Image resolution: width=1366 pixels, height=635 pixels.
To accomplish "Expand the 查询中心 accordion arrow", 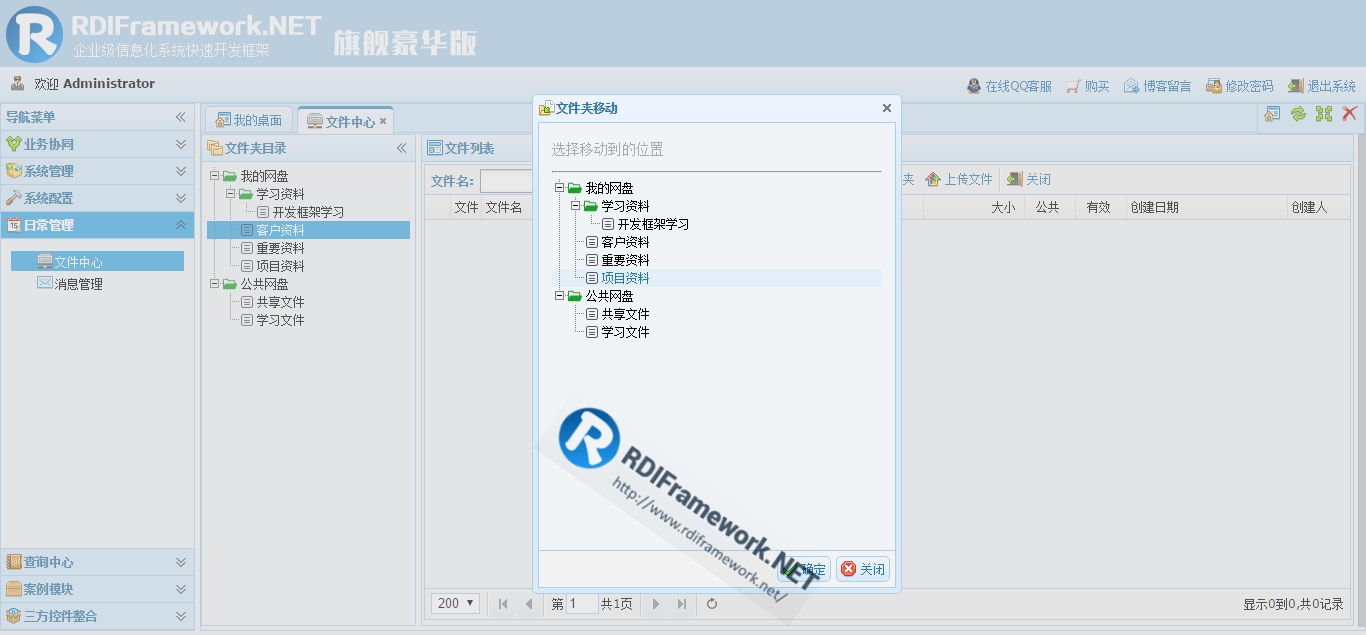I will (x=181, y=562).
